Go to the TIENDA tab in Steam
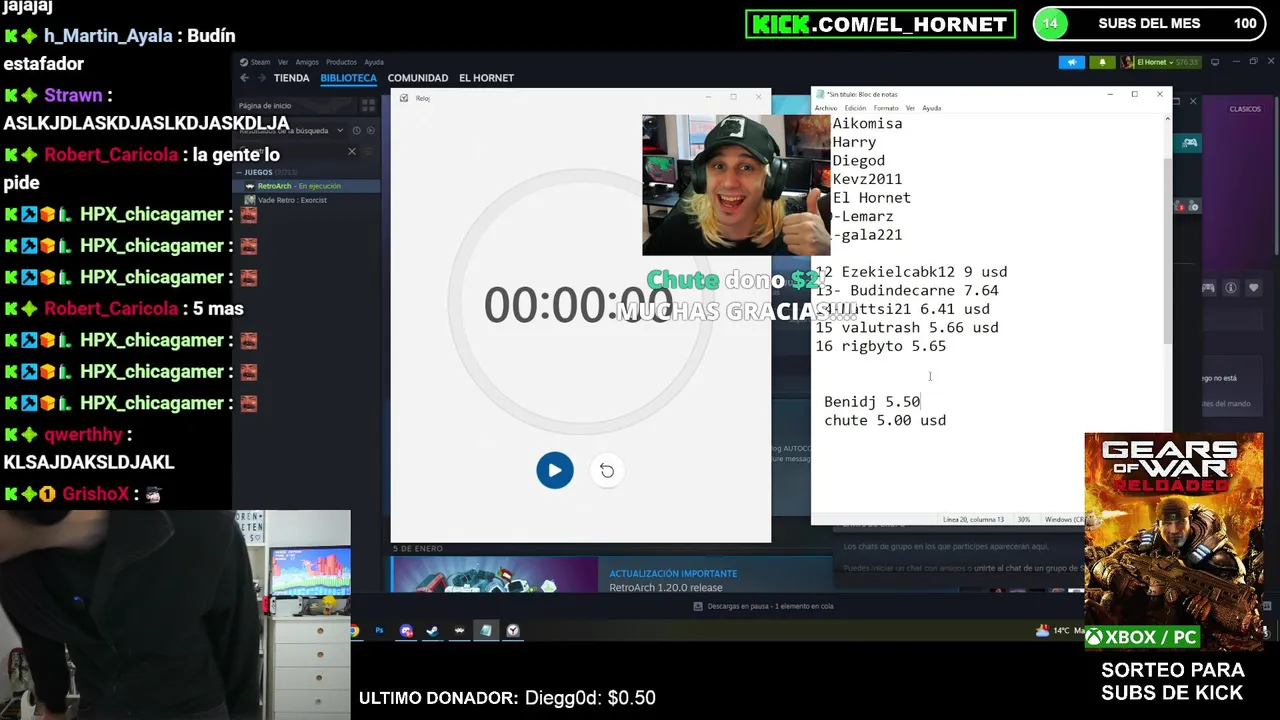 (x=291, y=78)
